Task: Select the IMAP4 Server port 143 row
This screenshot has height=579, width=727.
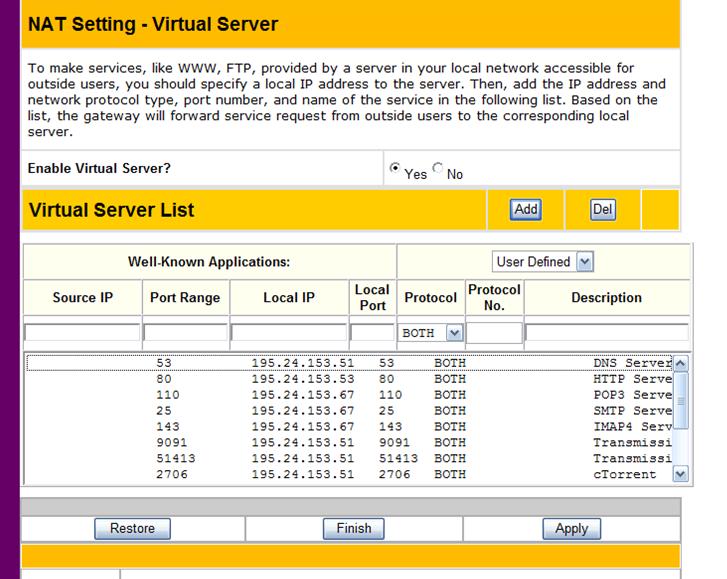Action: pyautogui.click(x=349, y=426)
